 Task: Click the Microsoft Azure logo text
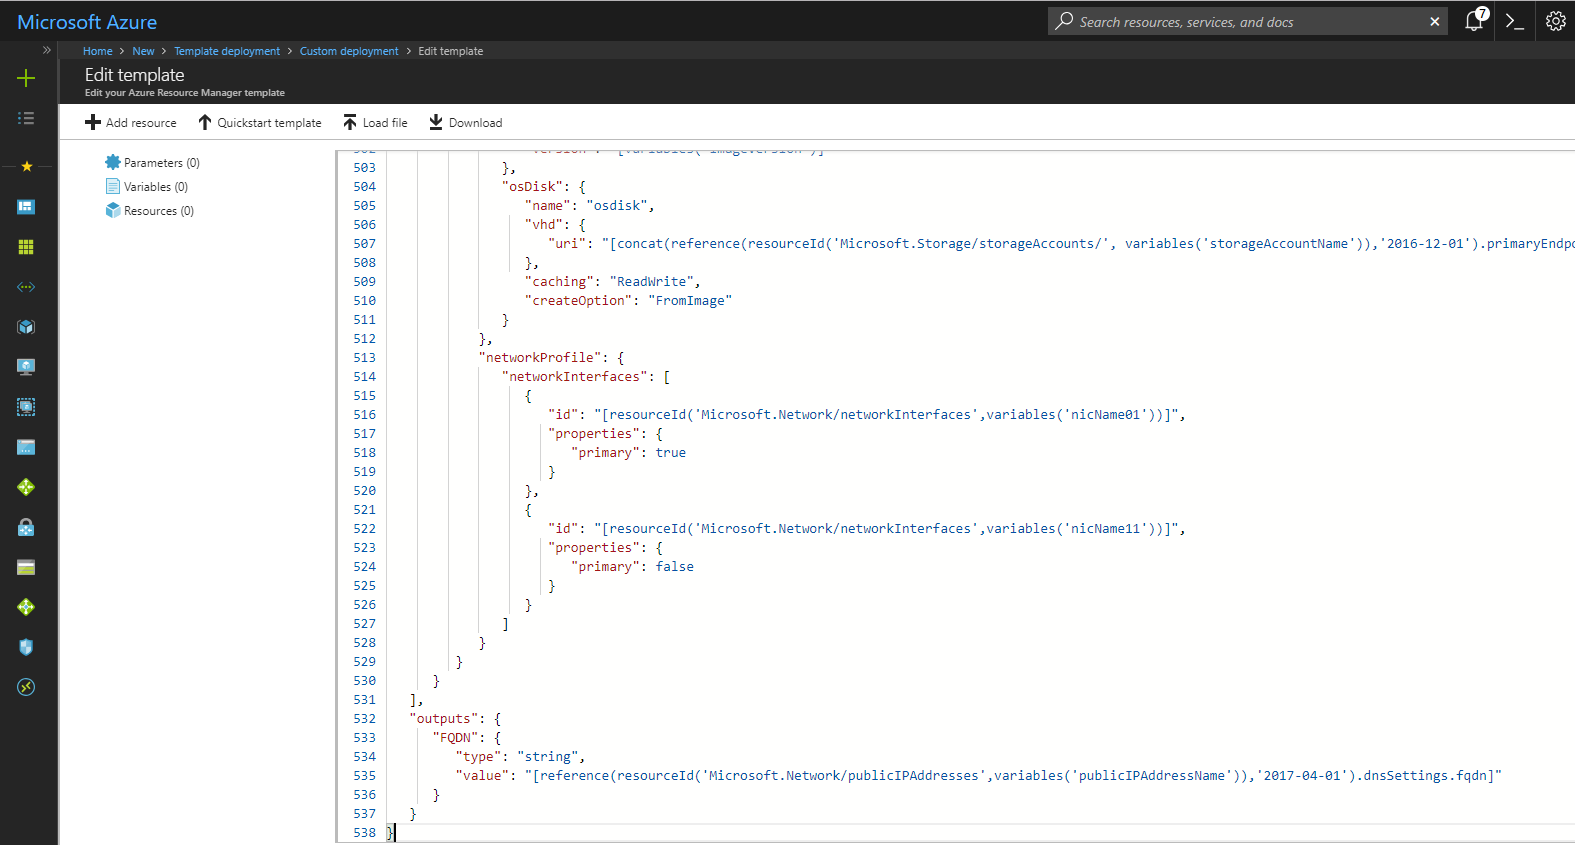(87, 22)
